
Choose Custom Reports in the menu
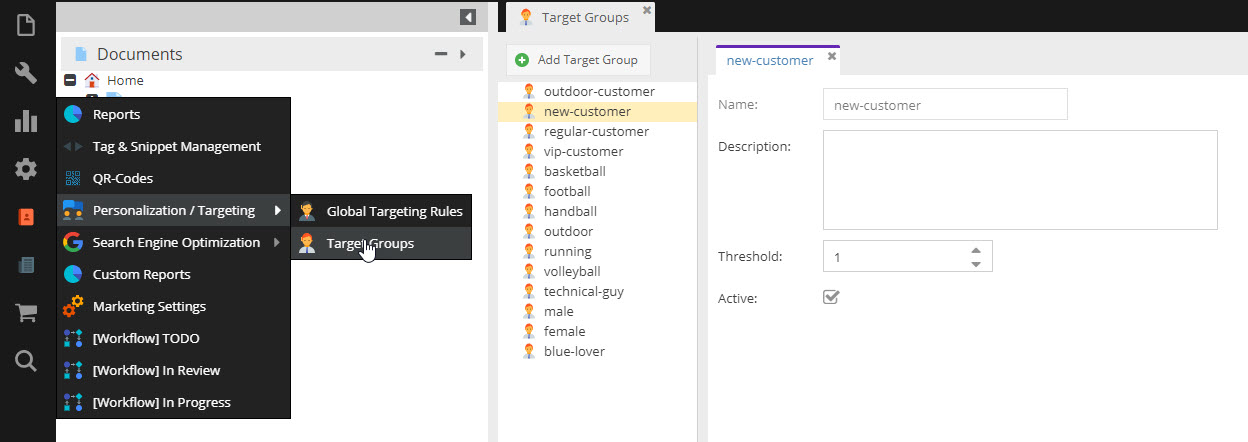(x=141, y=274)
